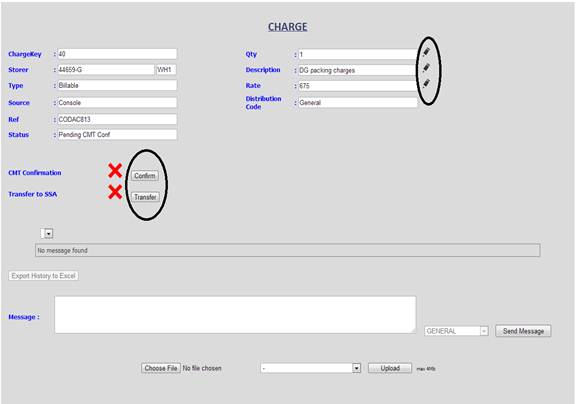Viewport: 576px width, 404px height.
Task: Click the Status field showing Pending CMT Conf
Action: [117, 135]
